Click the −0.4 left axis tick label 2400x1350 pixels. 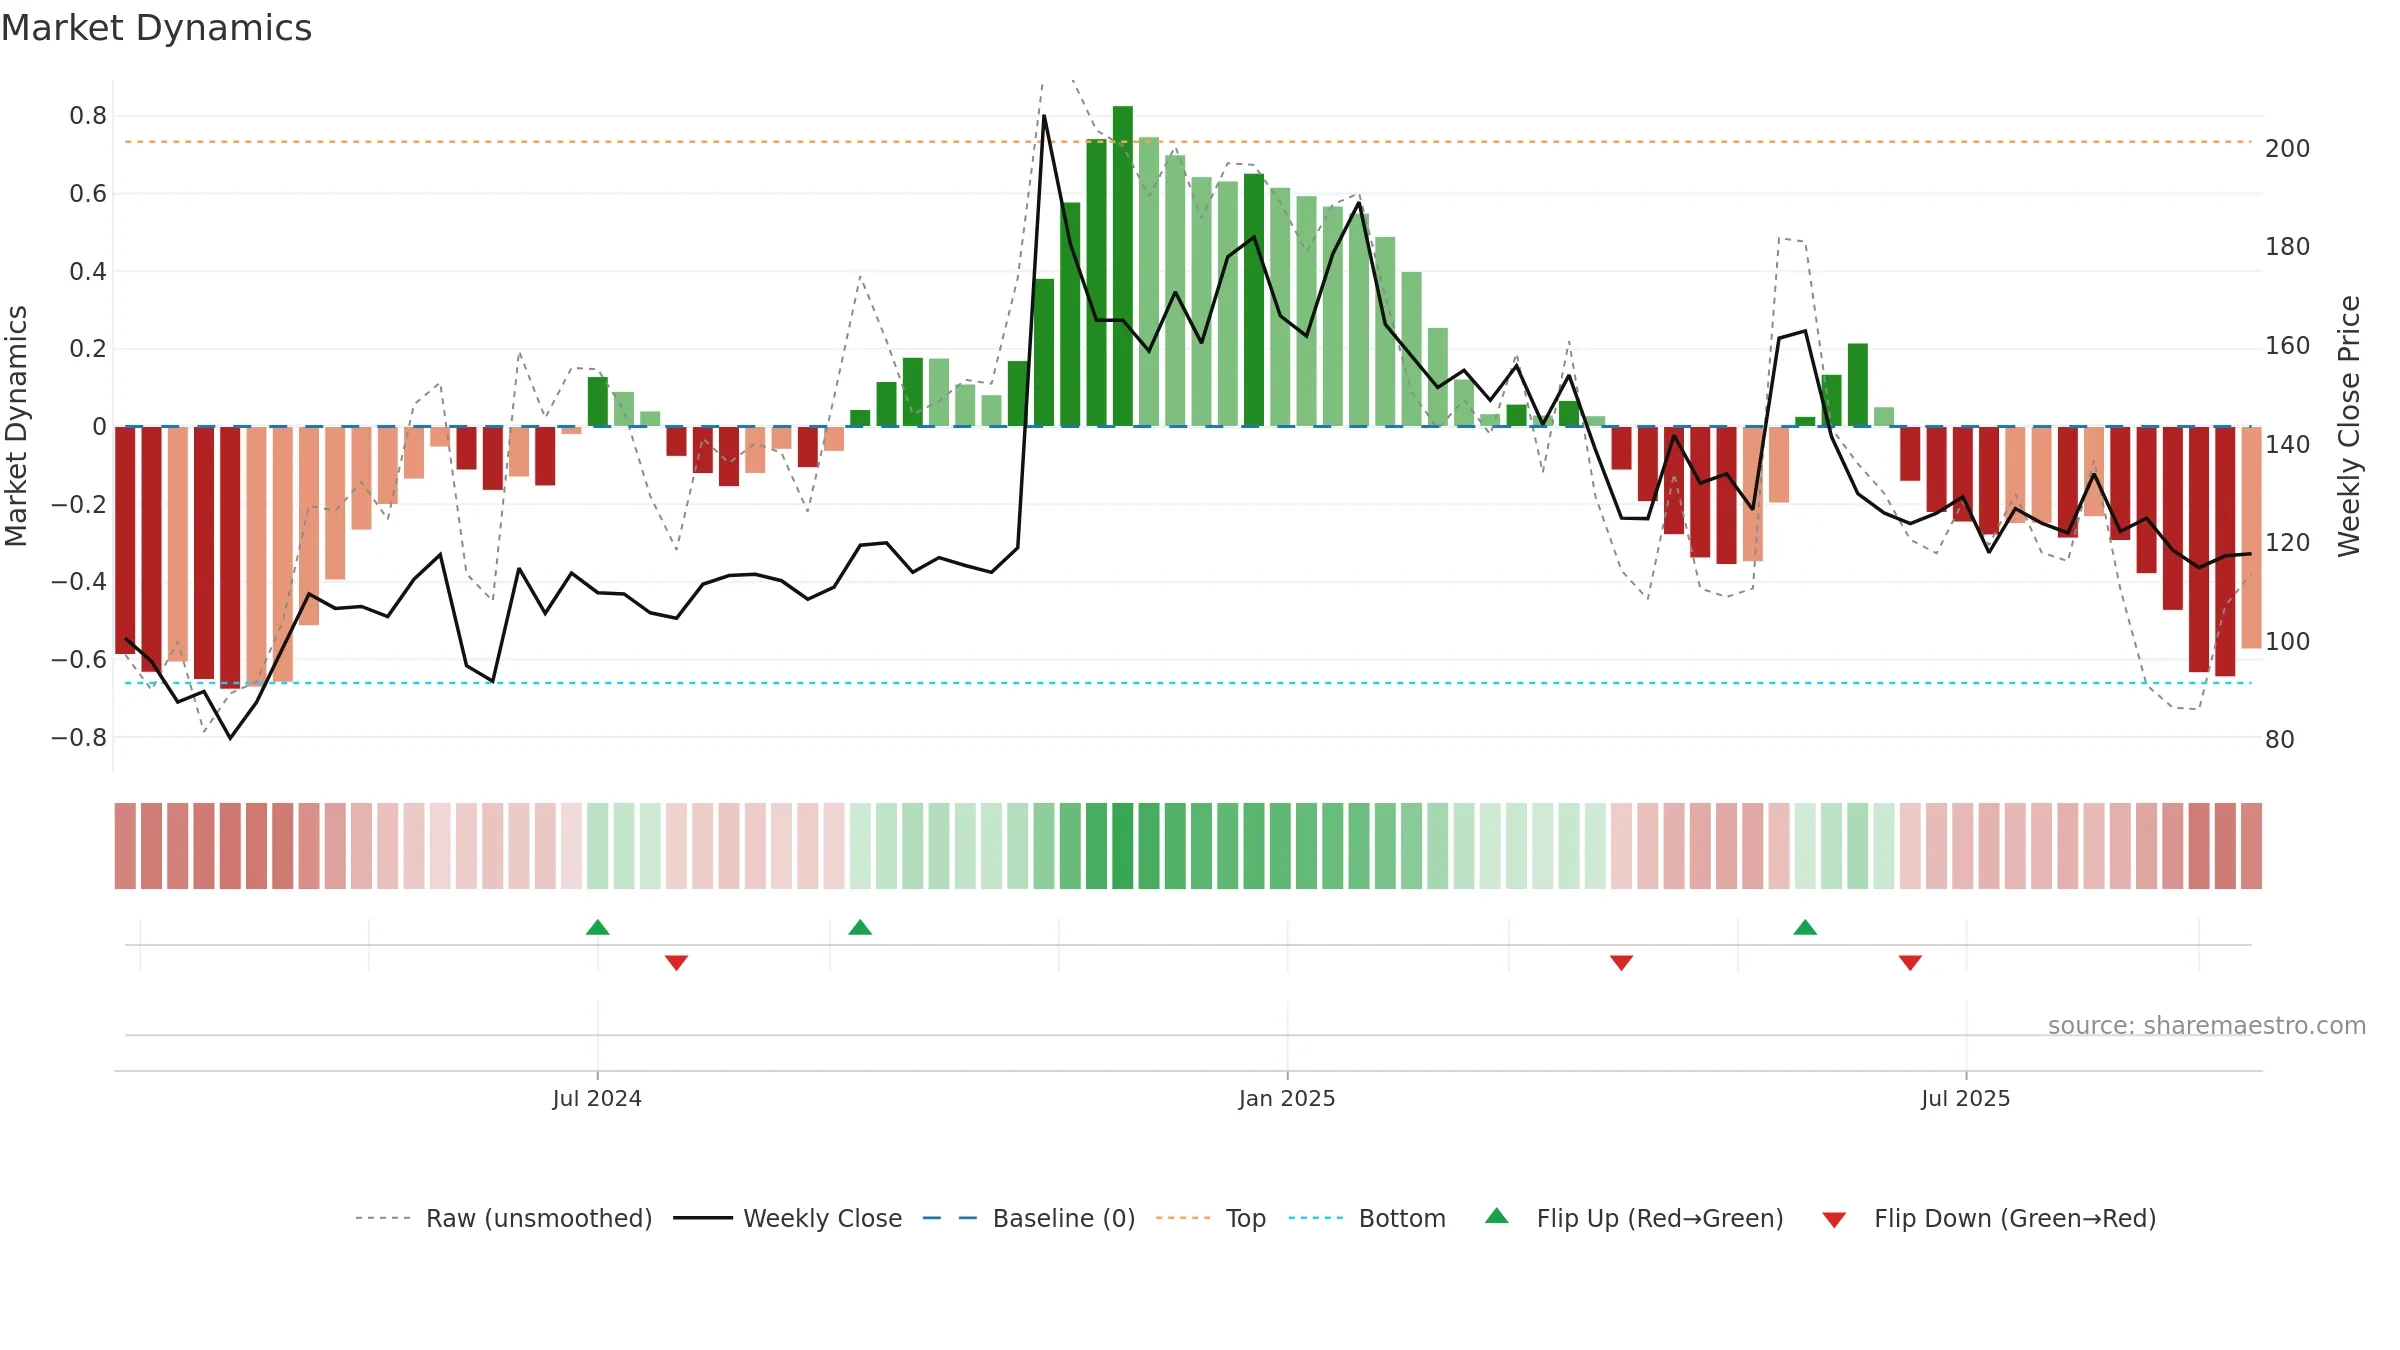click(79, 582)
